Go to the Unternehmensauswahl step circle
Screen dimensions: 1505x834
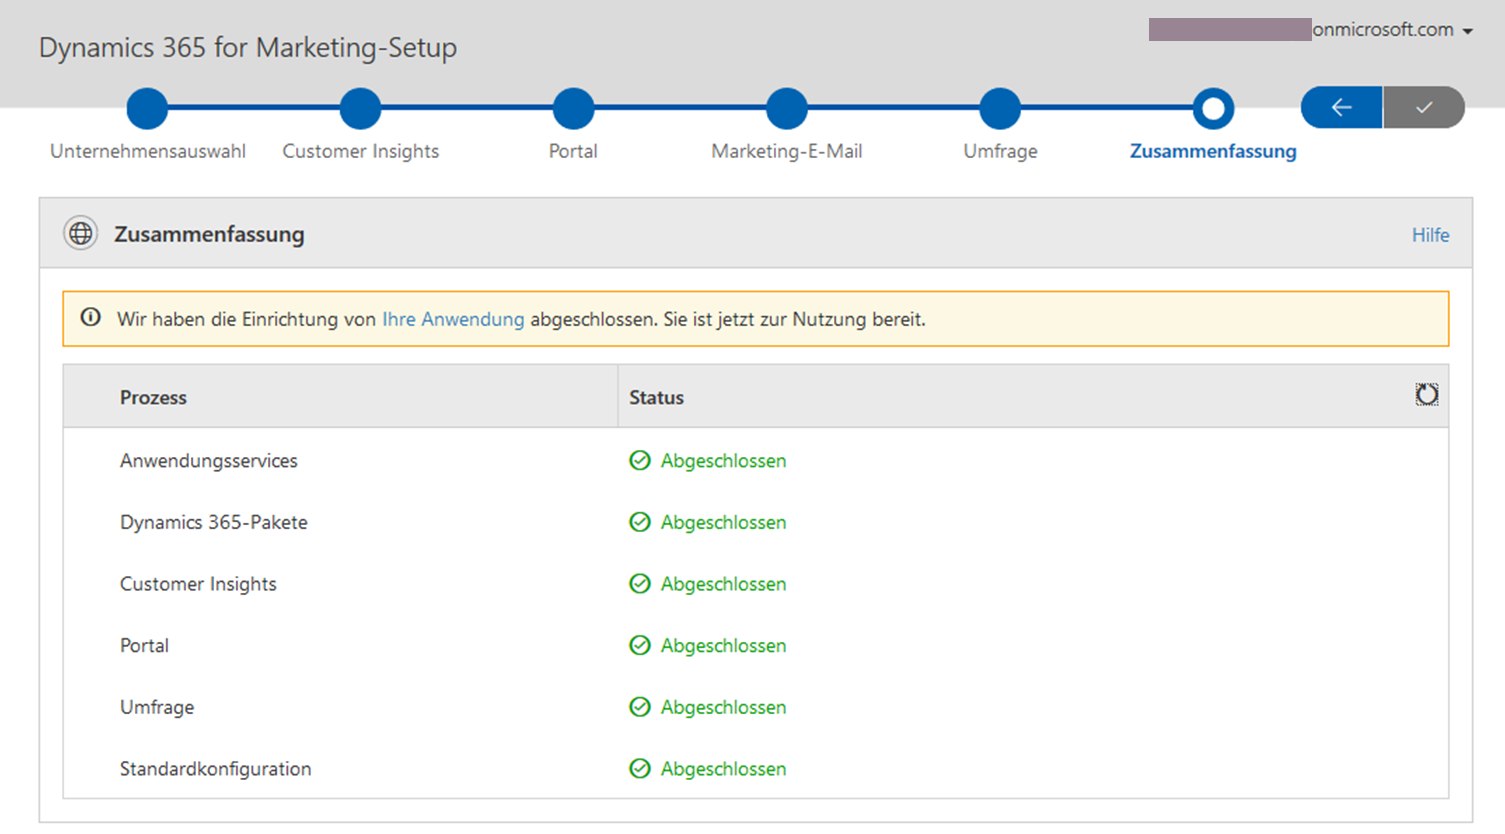click(x=147, y=108)
